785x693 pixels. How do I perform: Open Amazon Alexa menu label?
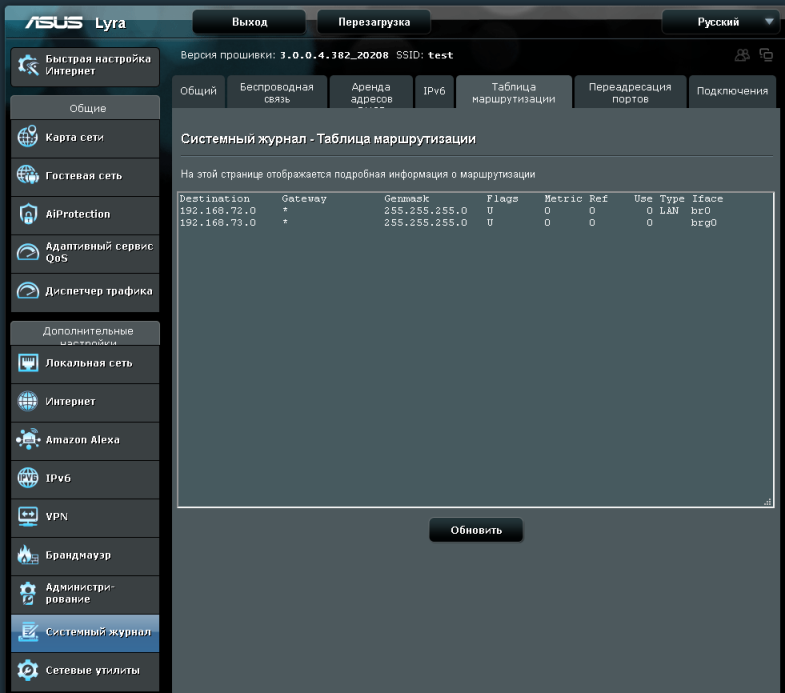click(83, 440)
